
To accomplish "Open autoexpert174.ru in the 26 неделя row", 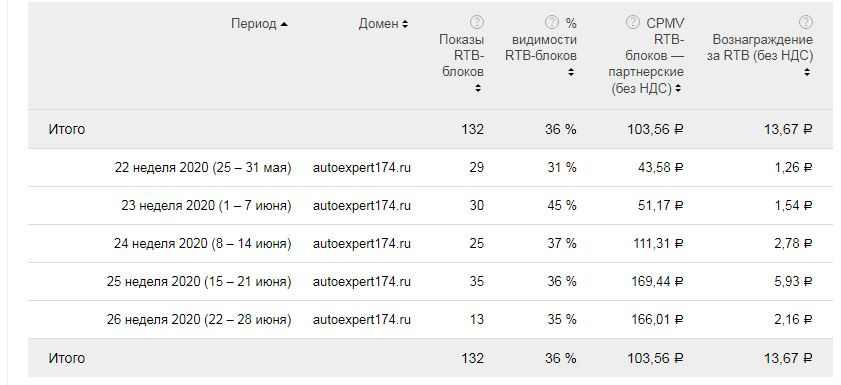I will tap(362, 320).
